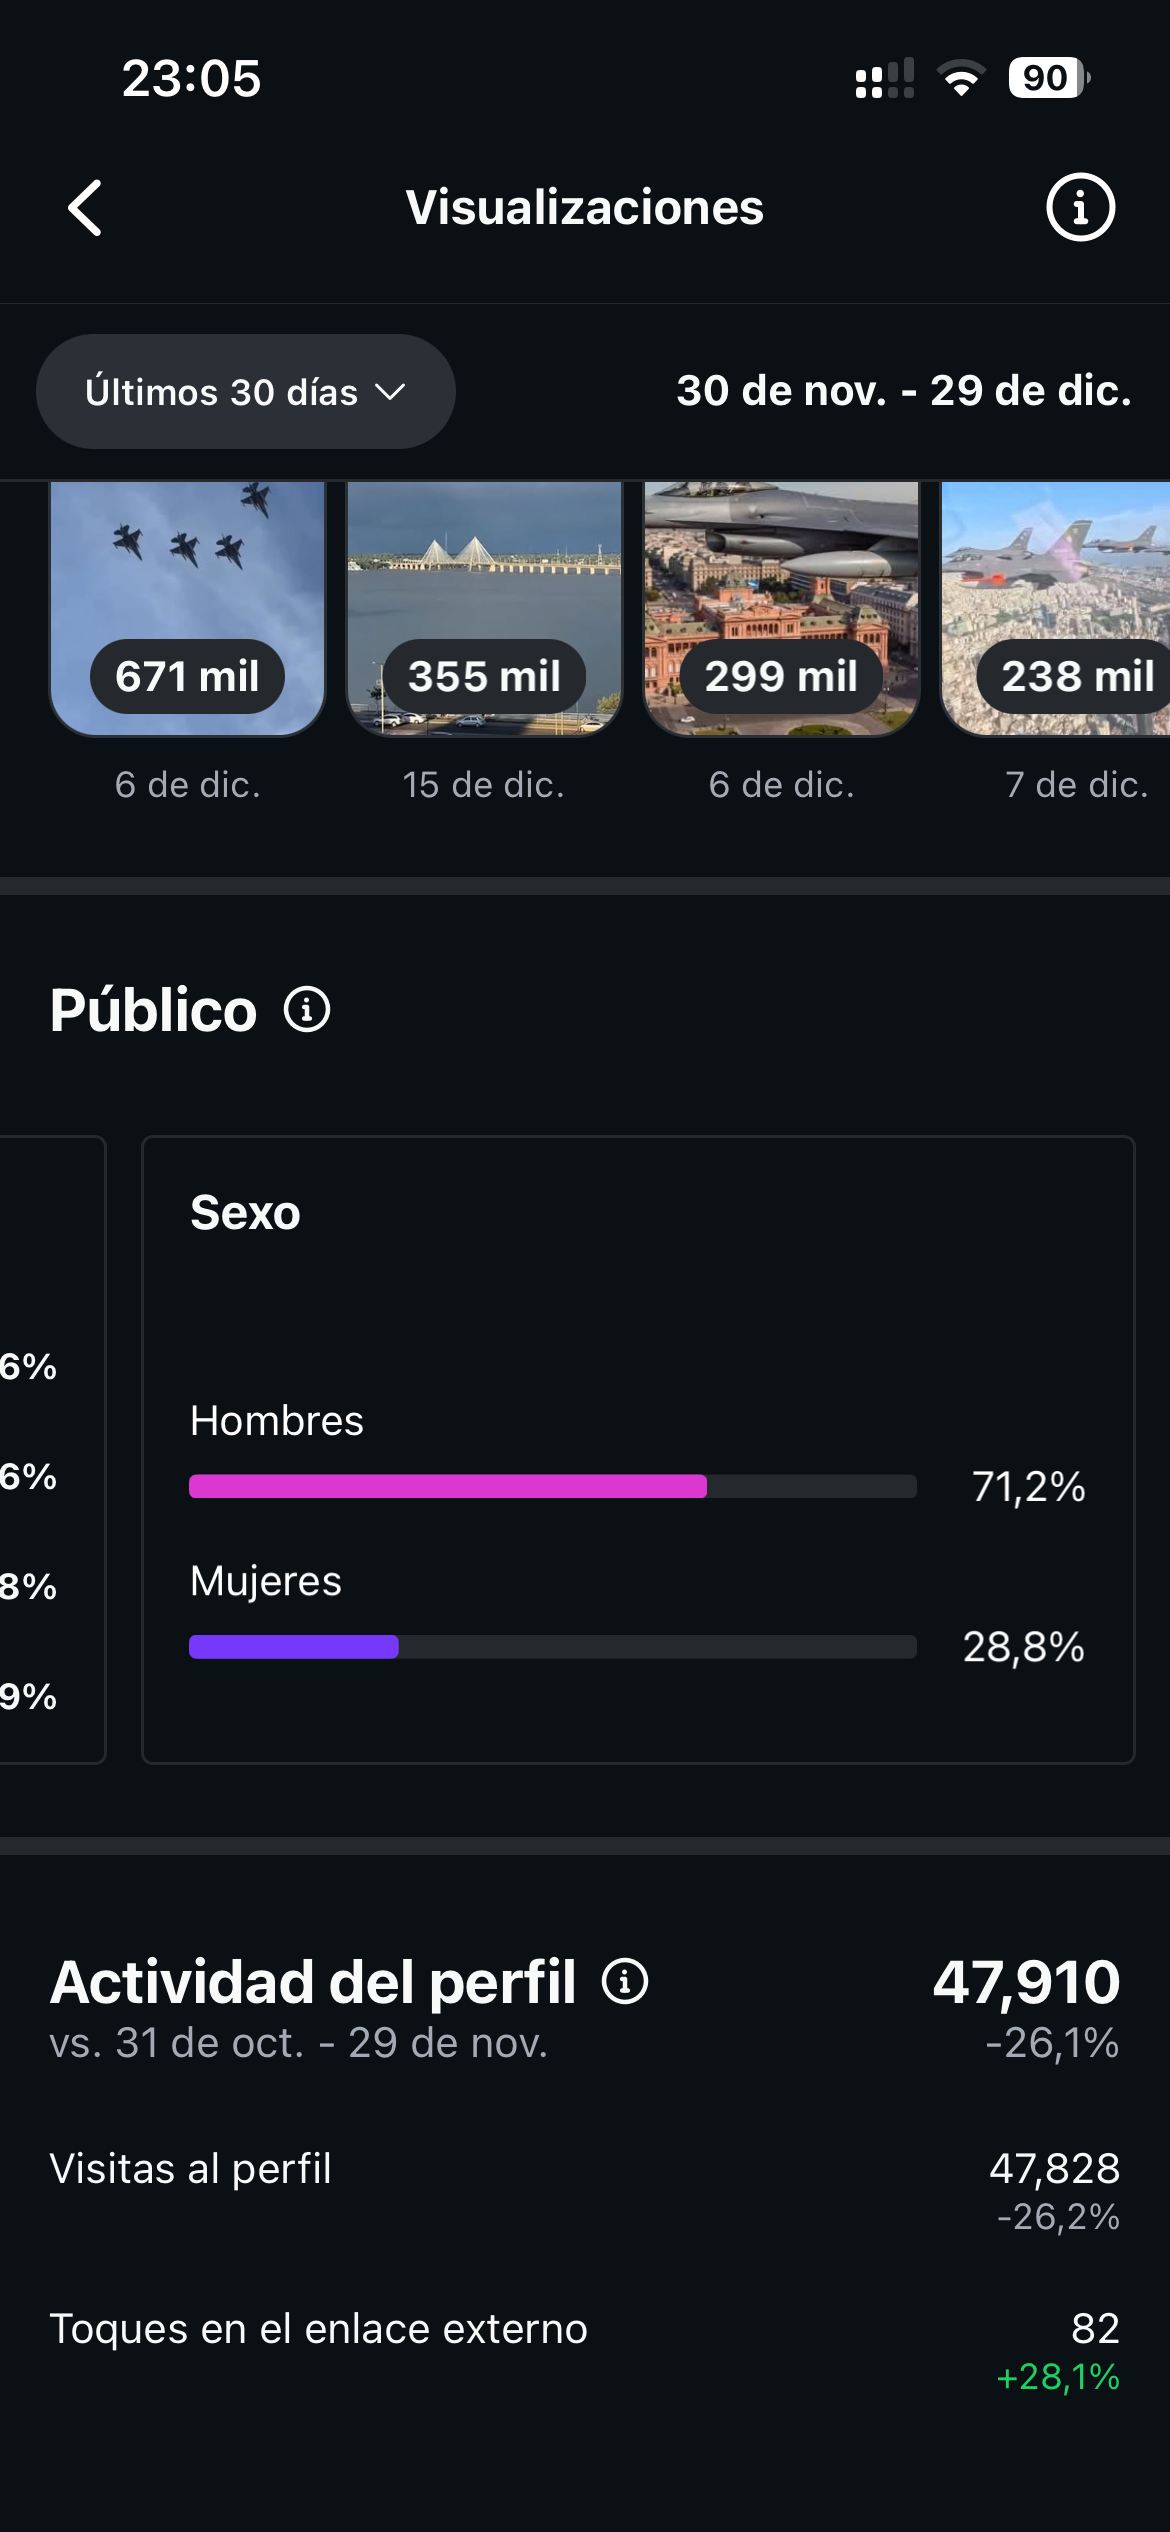Open the 671 mil jets thumbnail

coord(188,608)
